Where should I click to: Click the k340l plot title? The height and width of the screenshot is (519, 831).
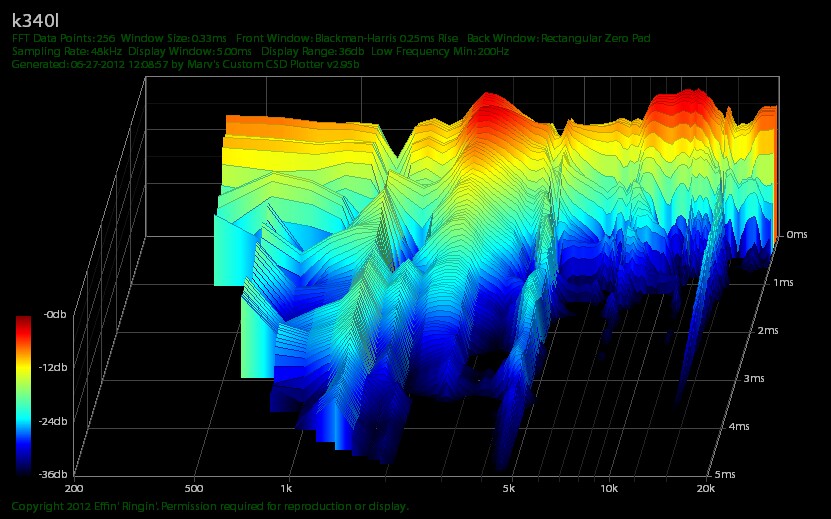point(36,21)
